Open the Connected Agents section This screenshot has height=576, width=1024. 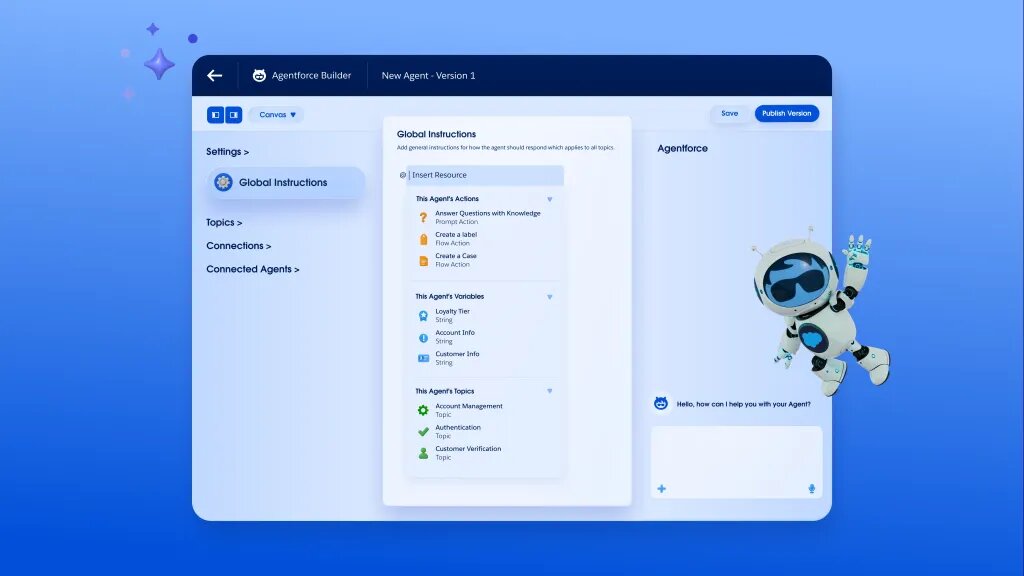pyautogui.click(x=252, y=268)
